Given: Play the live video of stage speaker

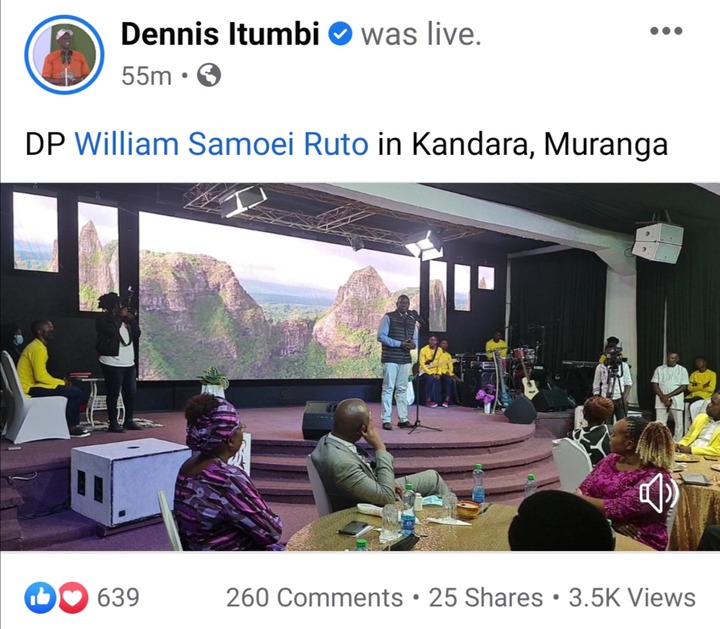Looking at the screenshot, I should pyautogui.click(x=360, y=366).
